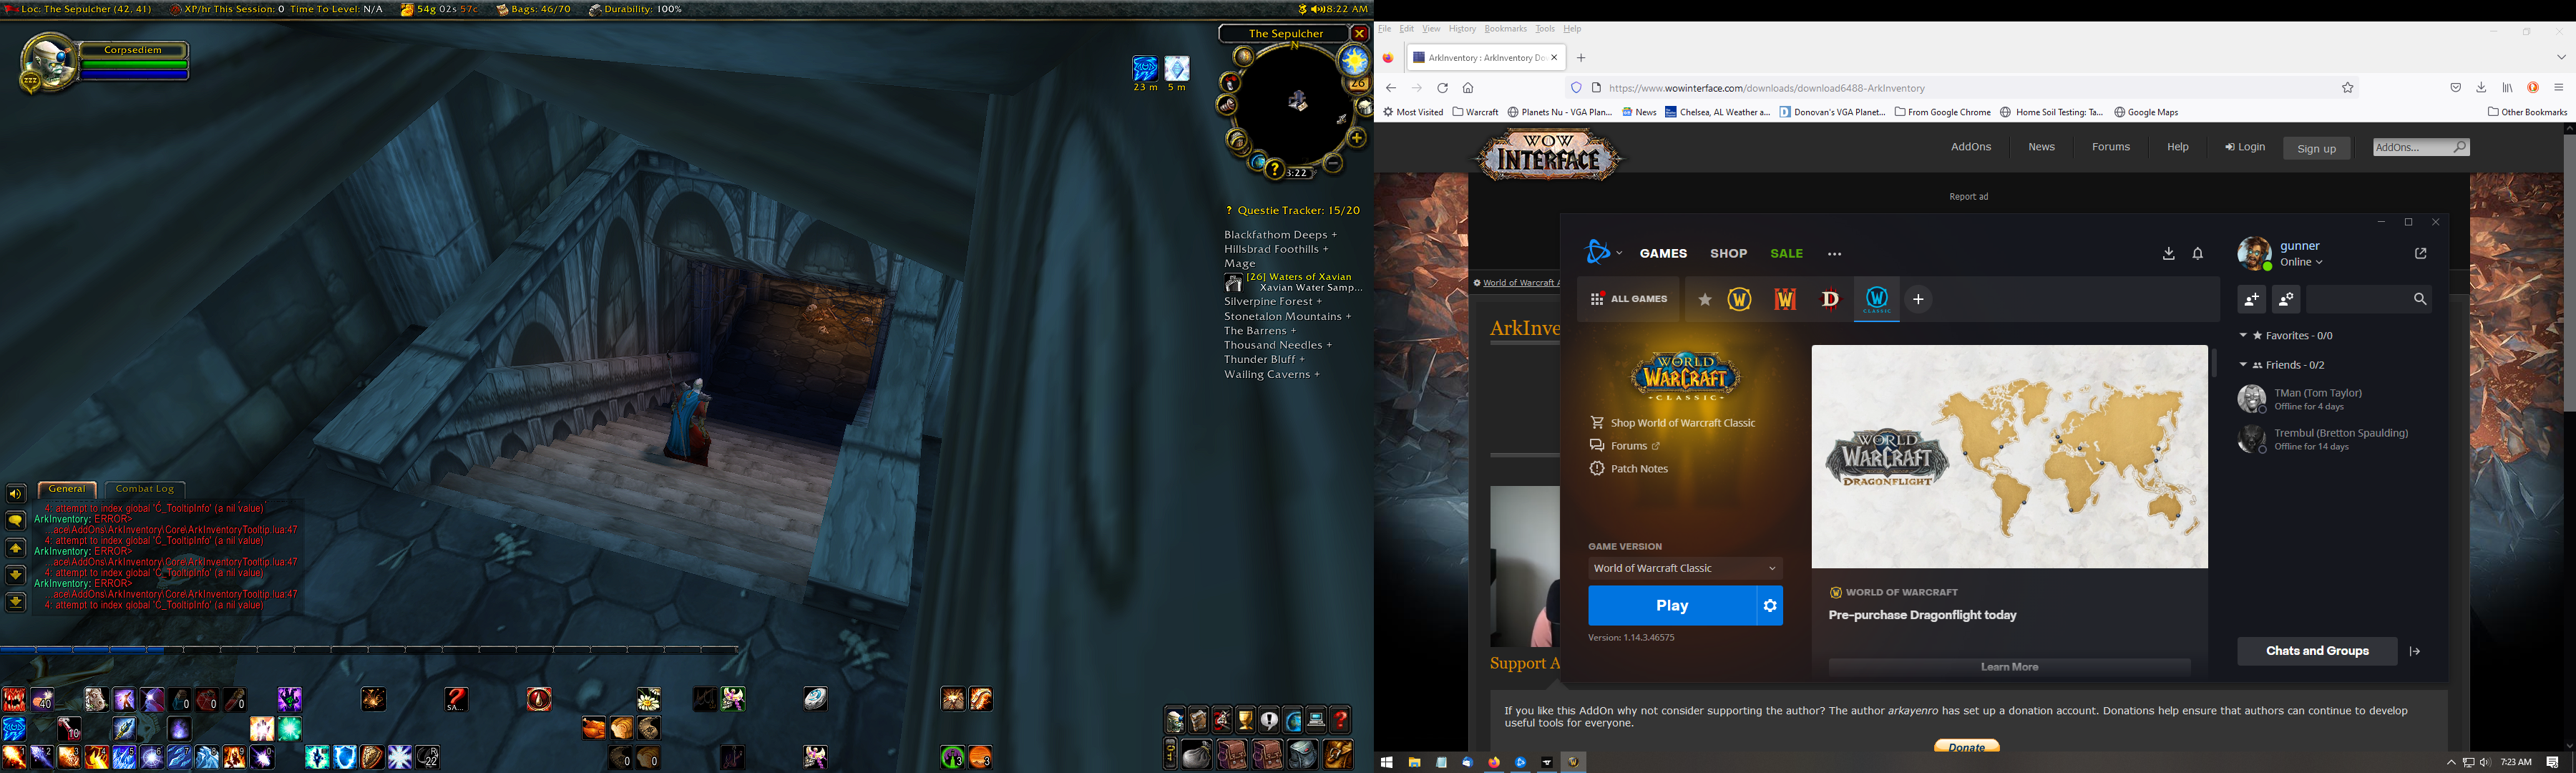Collapse the Friends - 0/2 list

coord(2243,365)
